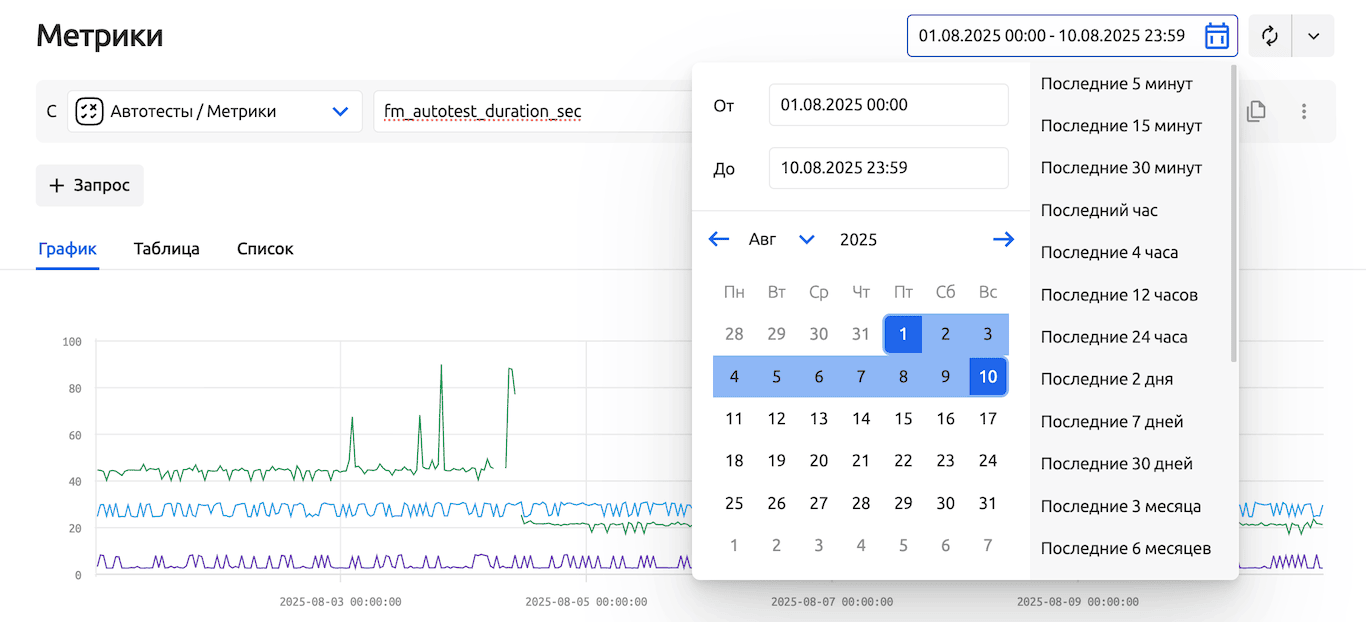This screenshot has height=622, width=1366.
Task: Click the copy query icon
Action: point(1256,111)
